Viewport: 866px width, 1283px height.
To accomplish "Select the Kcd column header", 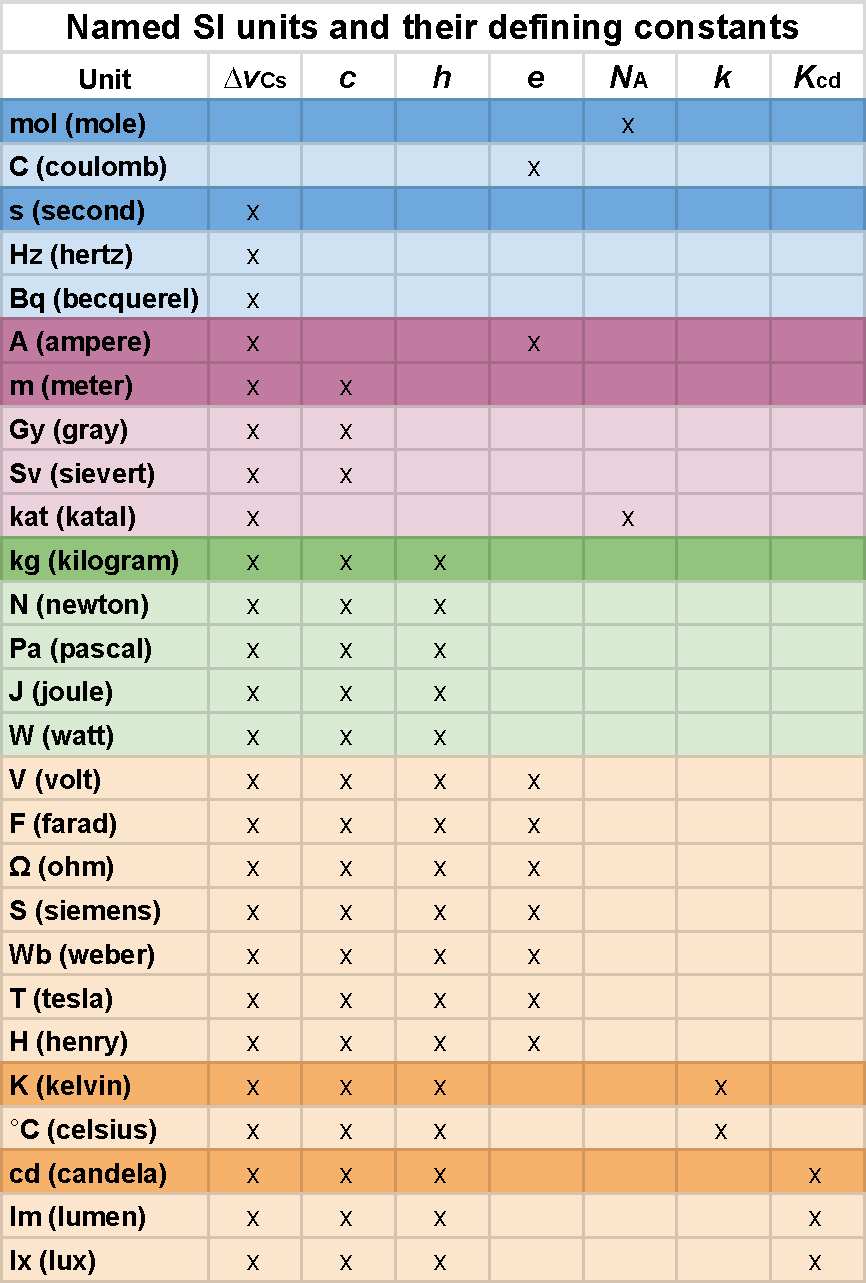I will pyautogui.click(x=817, y=79).
